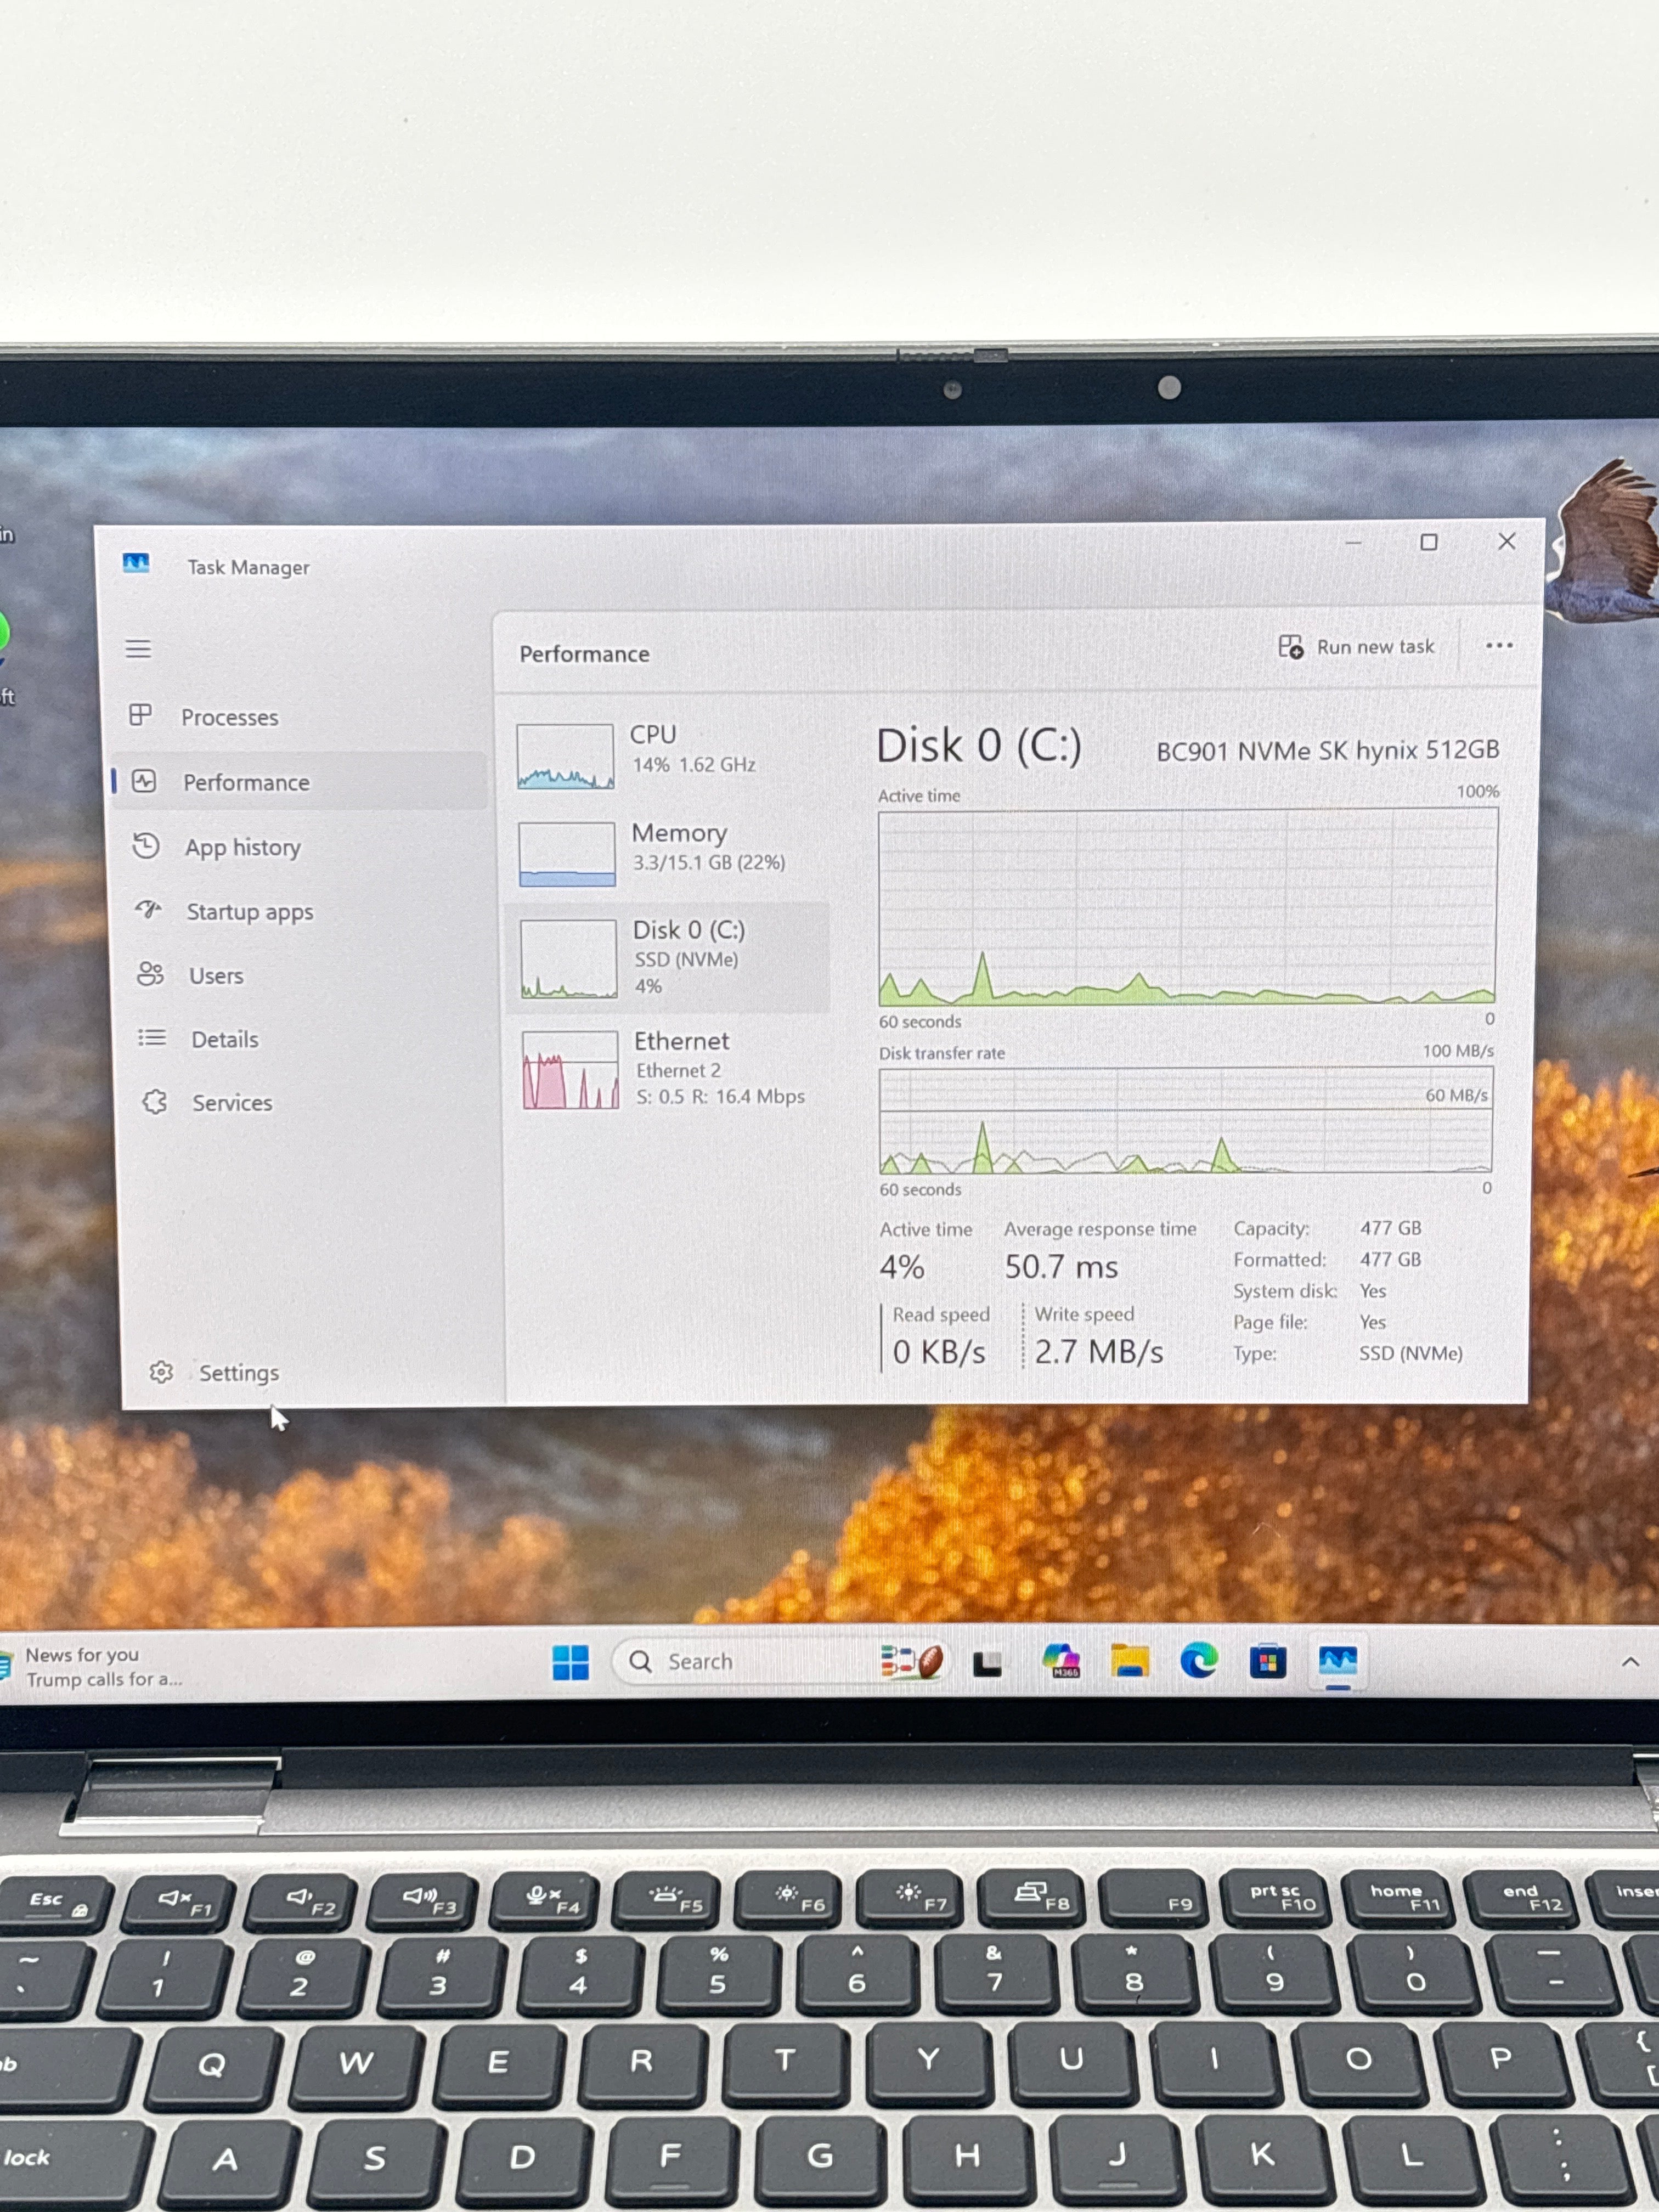
Task: Open Task Manager Settings
Action: click(x=238, y=1372)
